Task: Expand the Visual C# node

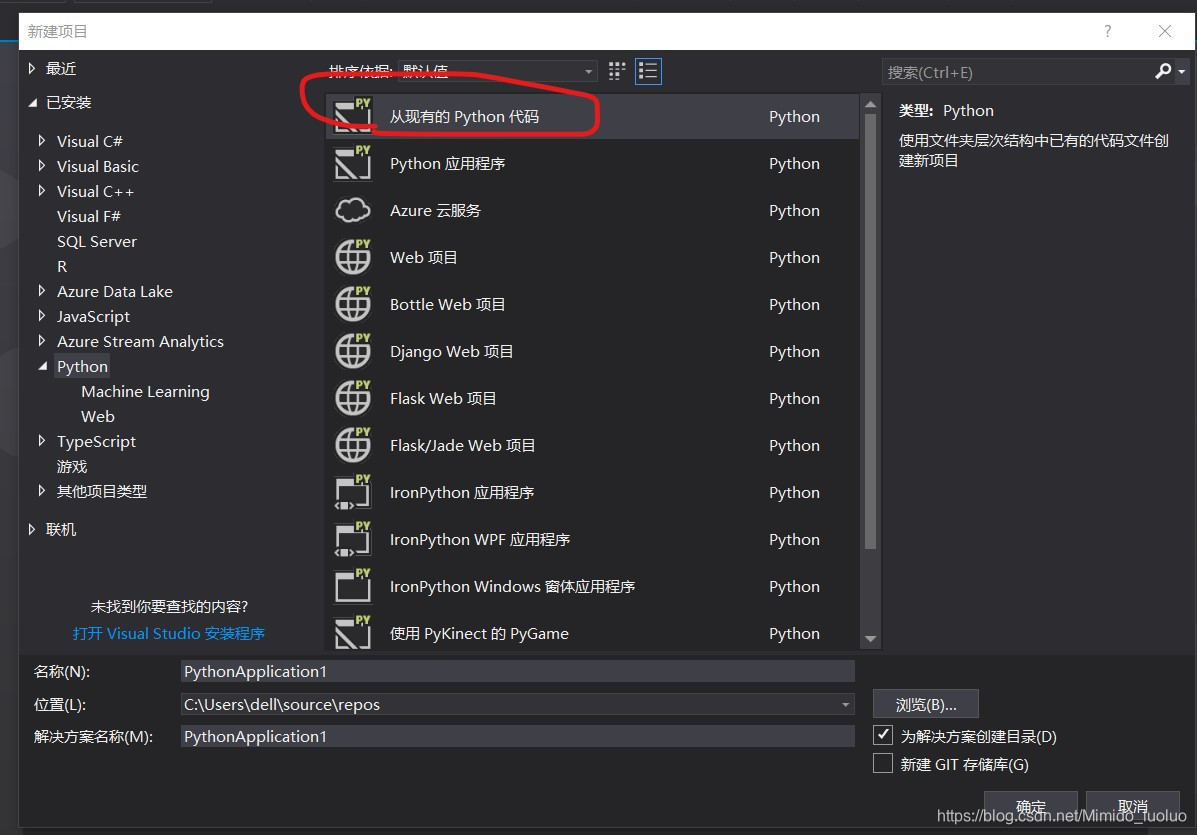Action: (x=41, y=140)
